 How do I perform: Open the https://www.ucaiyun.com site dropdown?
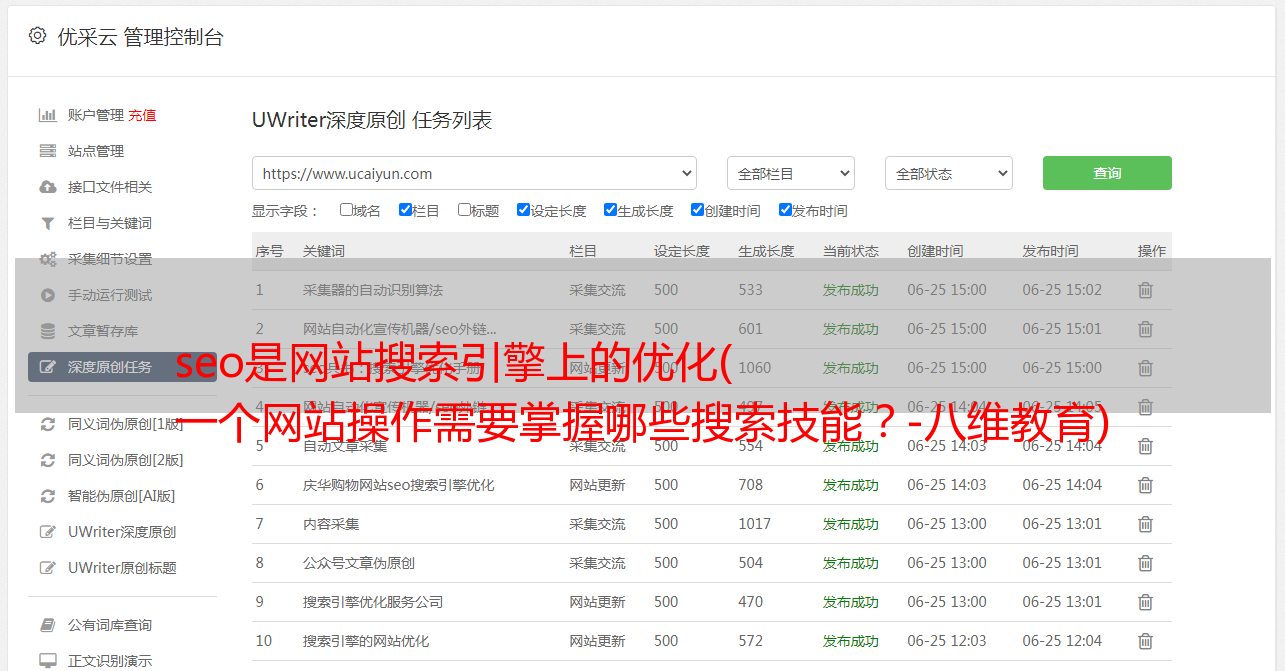click(x=474, y=173)
